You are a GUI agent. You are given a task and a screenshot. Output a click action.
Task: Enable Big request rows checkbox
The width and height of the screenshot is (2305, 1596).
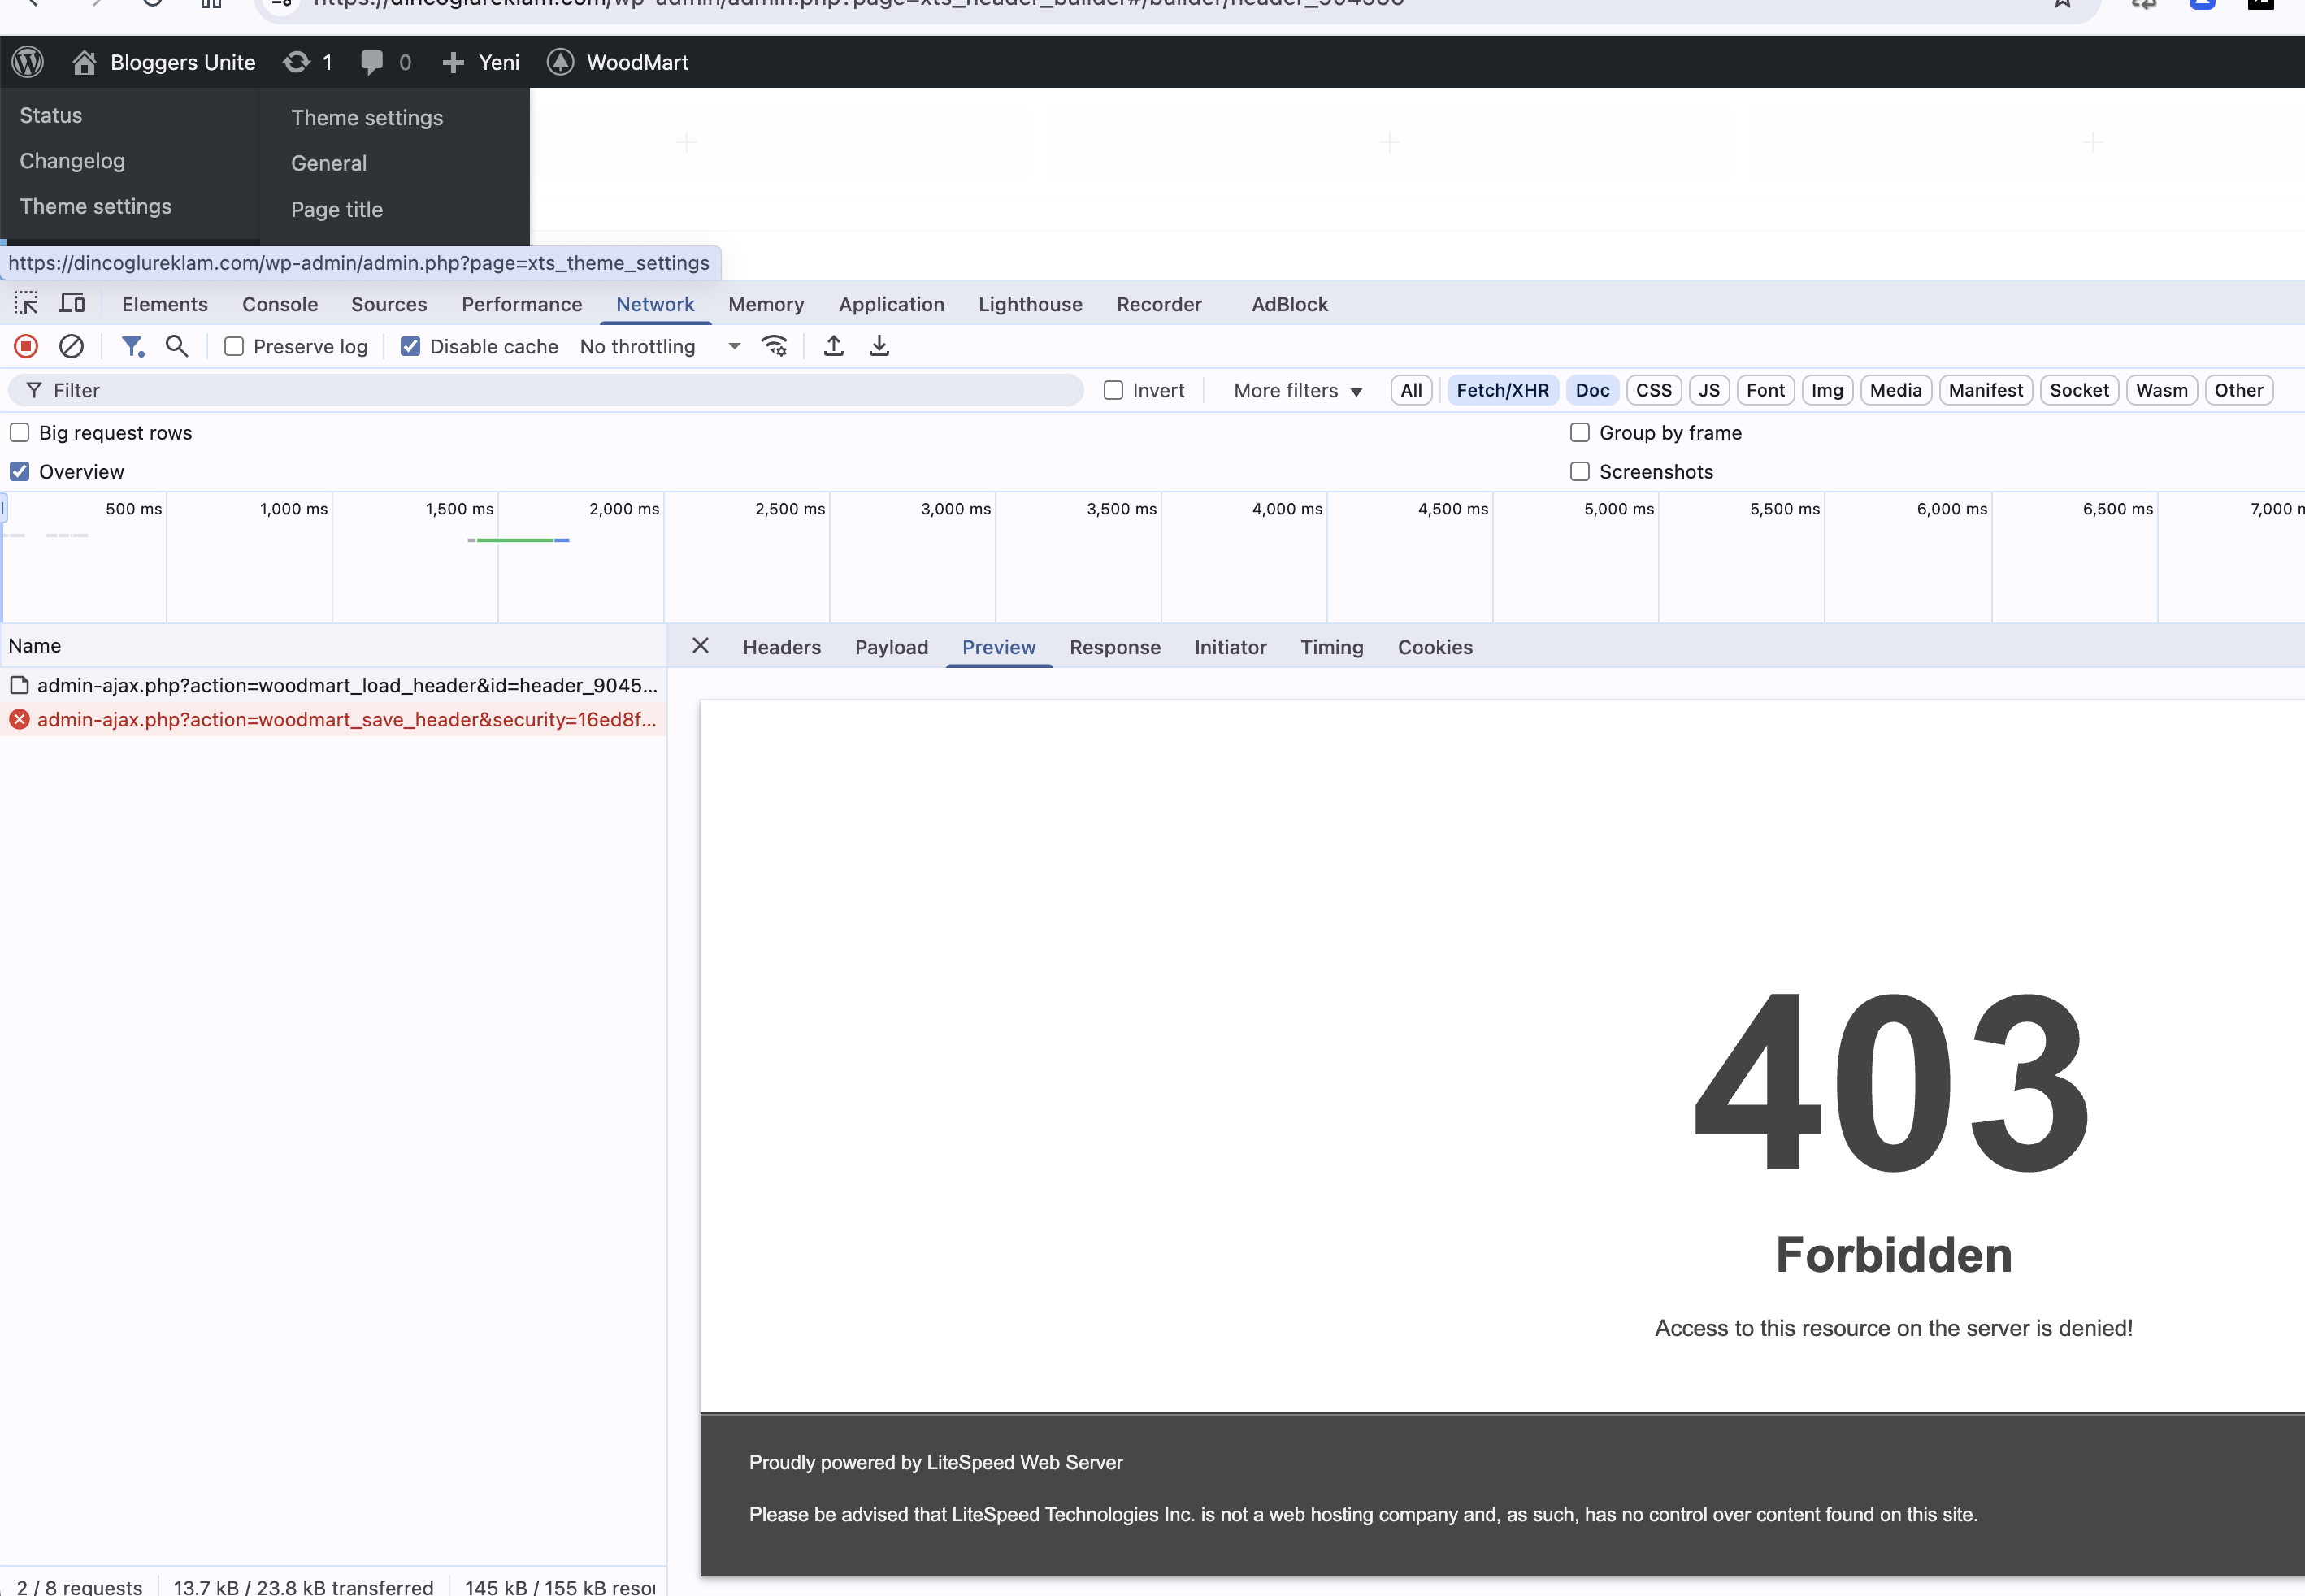coord(20,432)
